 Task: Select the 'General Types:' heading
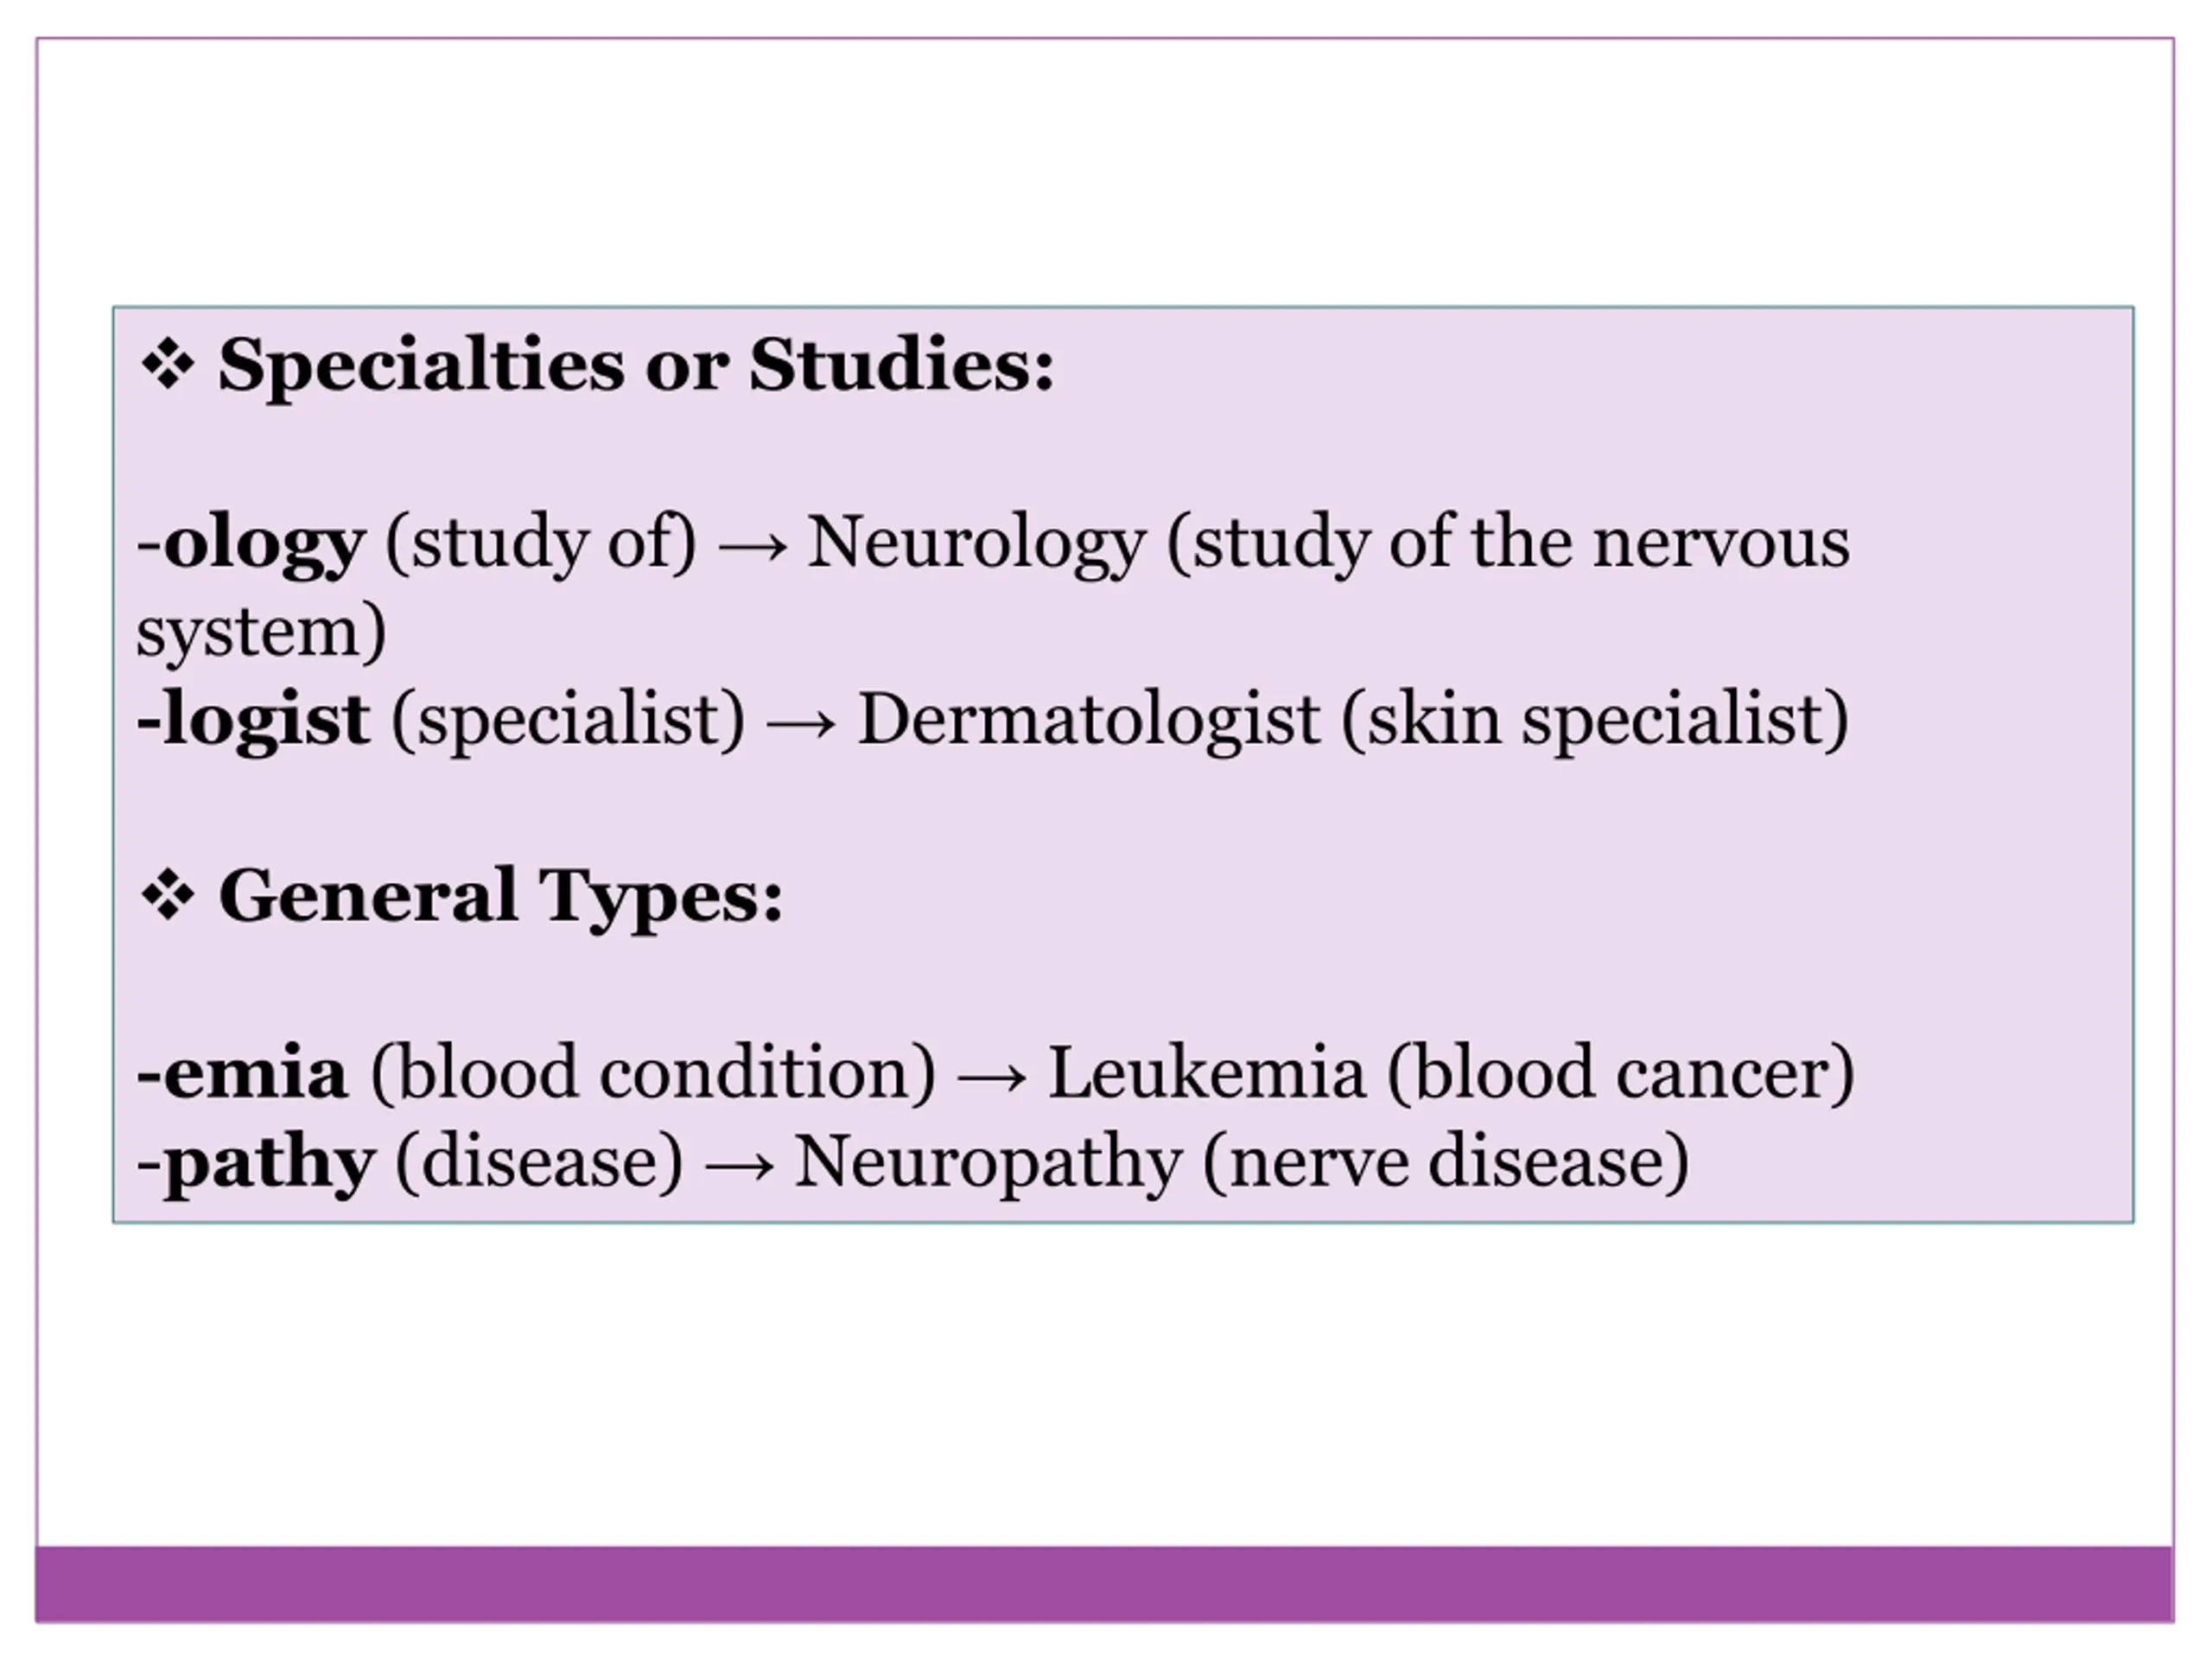[500, 897]
